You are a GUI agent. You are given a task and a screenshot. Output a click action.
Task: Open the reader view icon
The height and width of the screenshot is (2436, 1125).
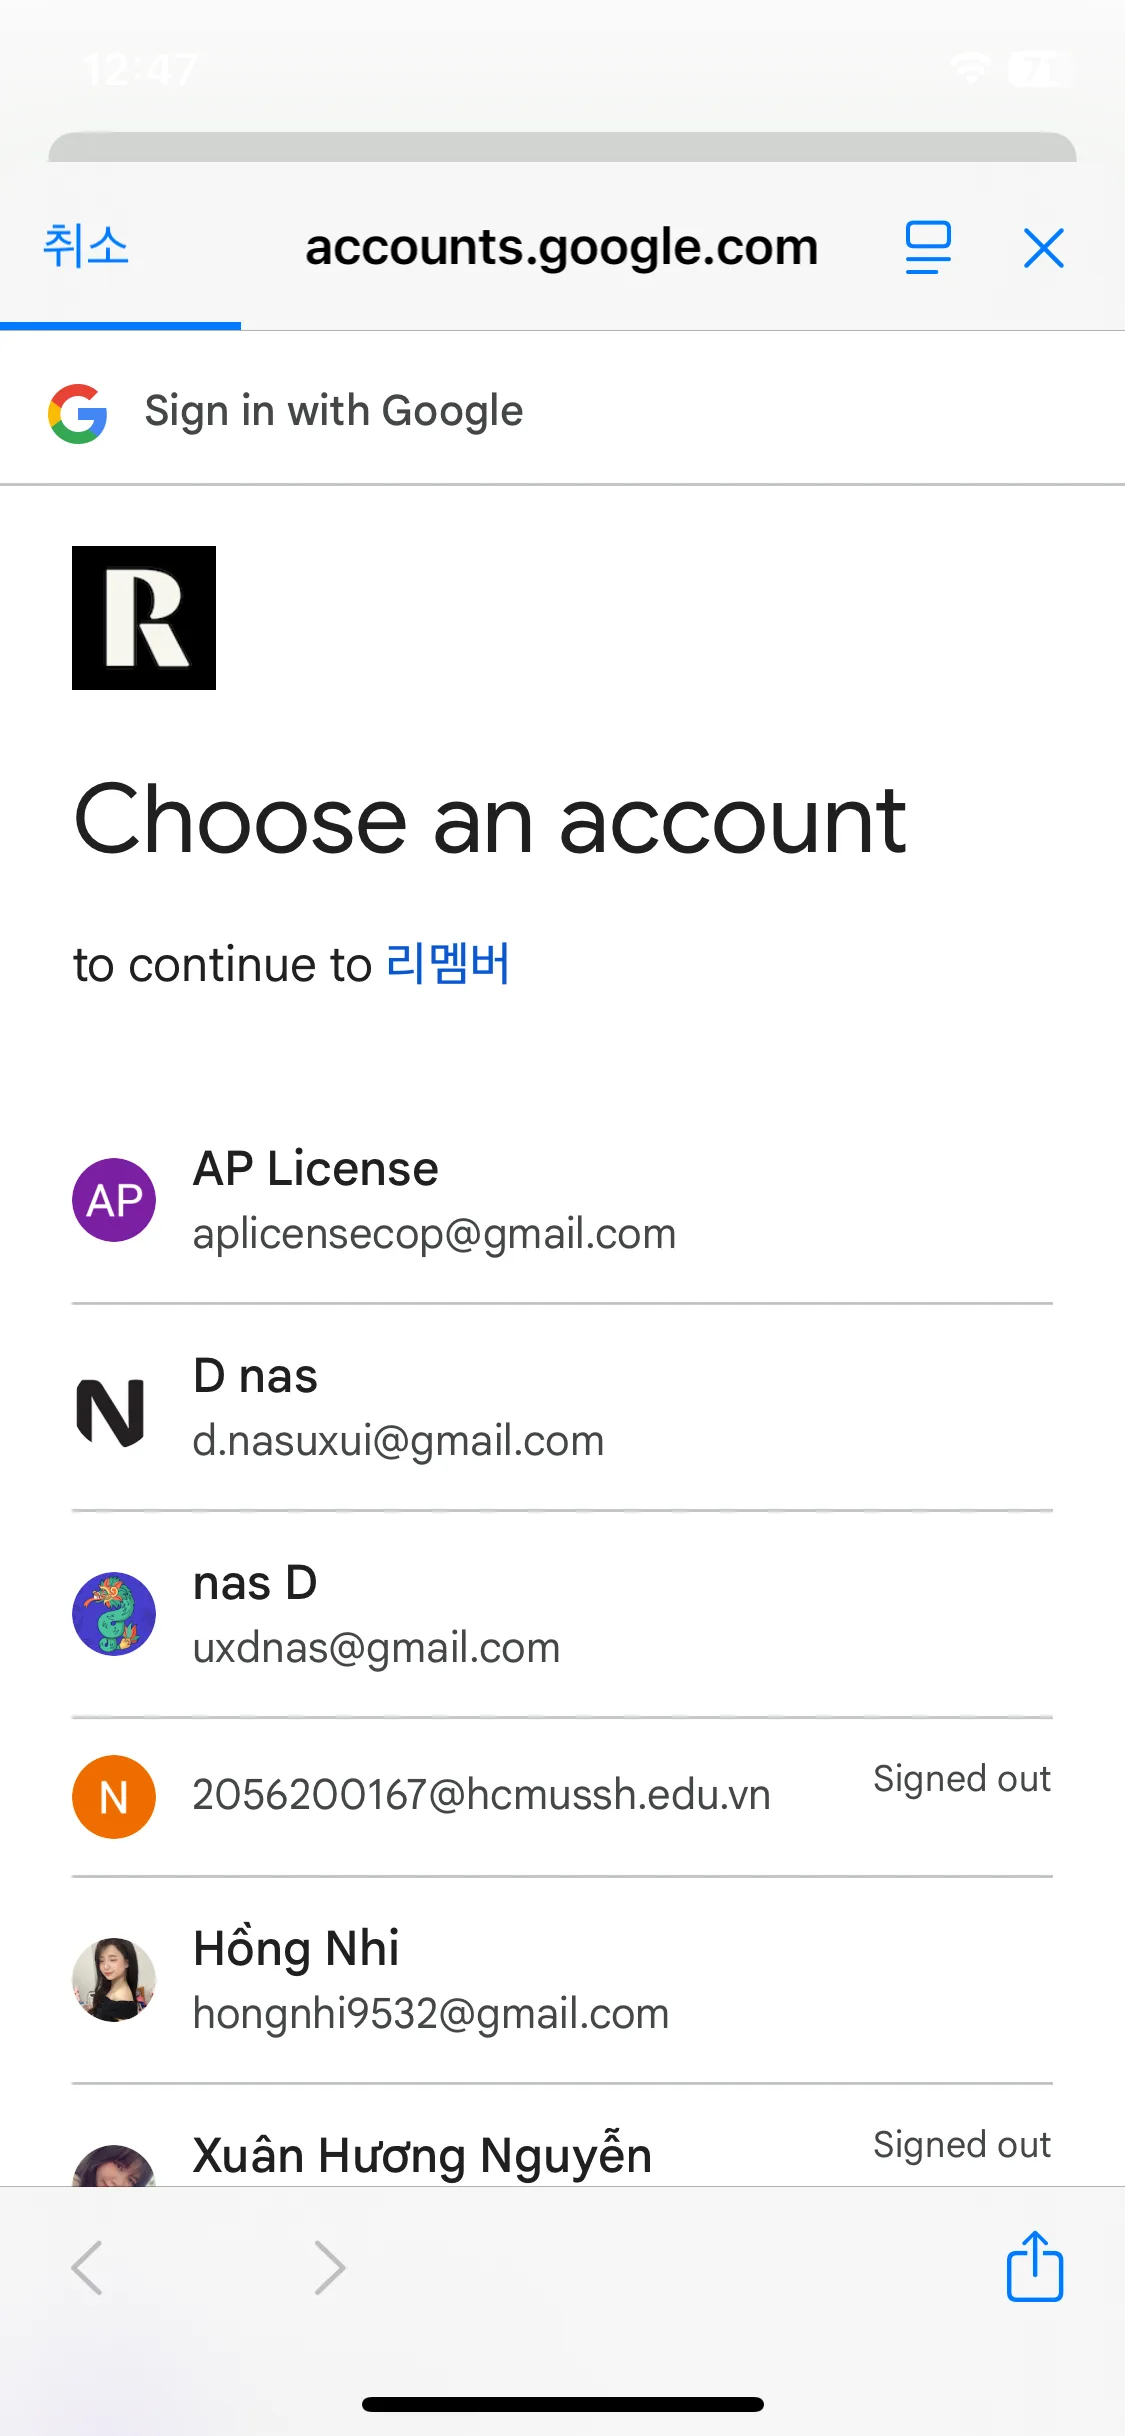click(x=927, y=248)
